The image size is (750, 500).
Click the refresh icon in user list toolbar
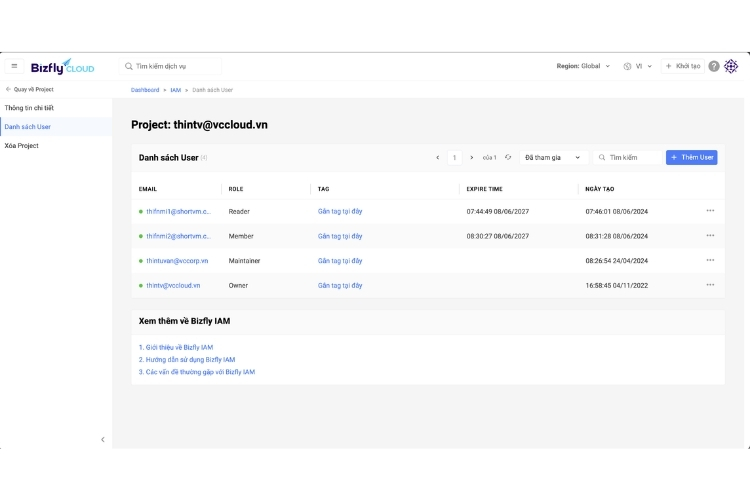tap(508, 157)
